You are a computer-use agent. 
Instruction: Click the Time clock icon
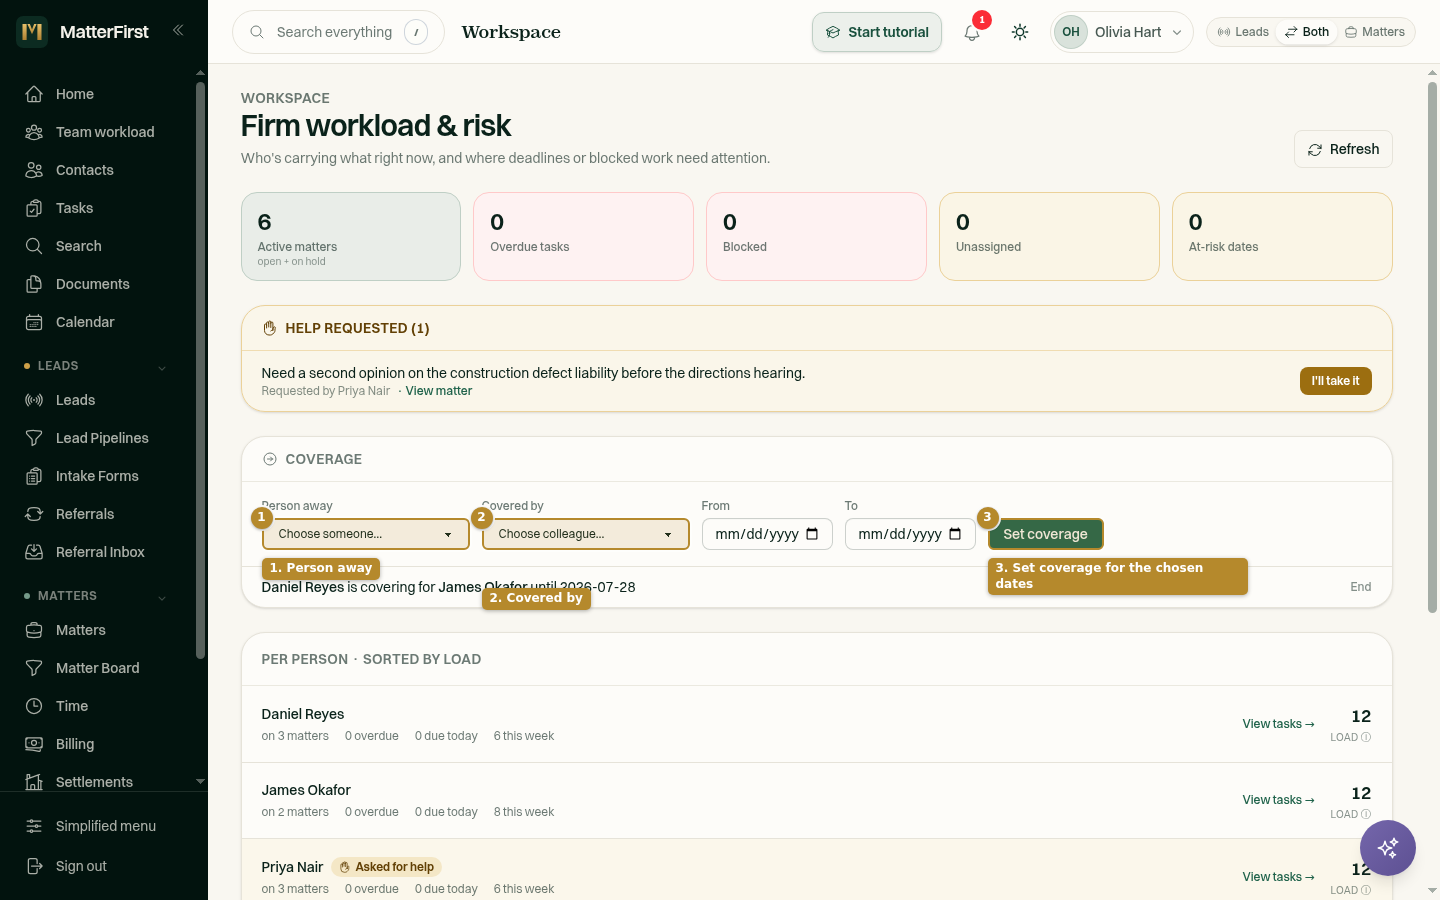pos(34,706)
